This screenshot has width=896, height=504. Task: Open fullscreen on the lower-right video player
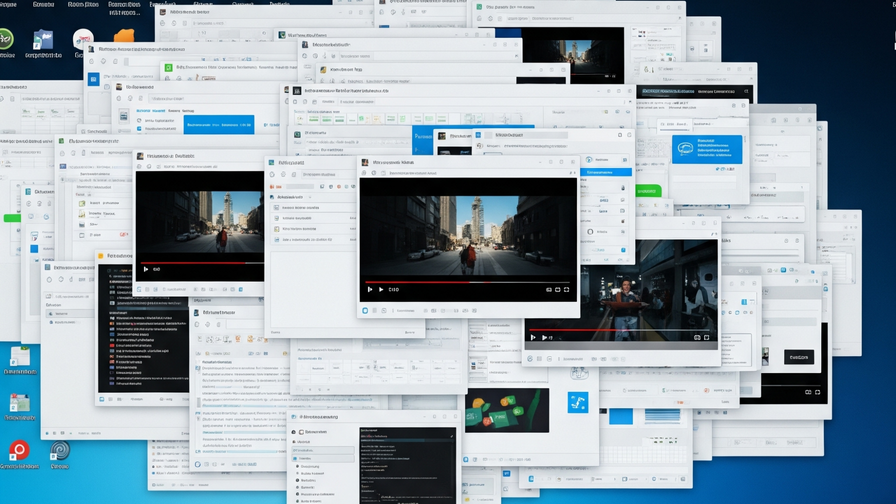[707, 337]
